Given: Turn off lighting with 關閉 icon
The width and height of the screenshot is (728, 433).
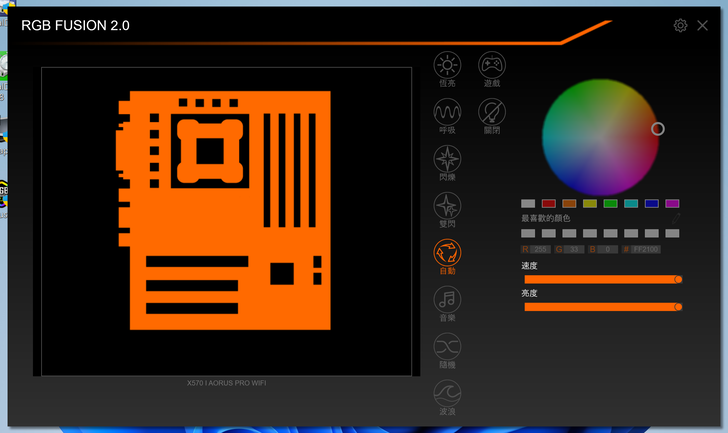Looking at the screenshot, I should pyautogui.click(x=491, y=112).
